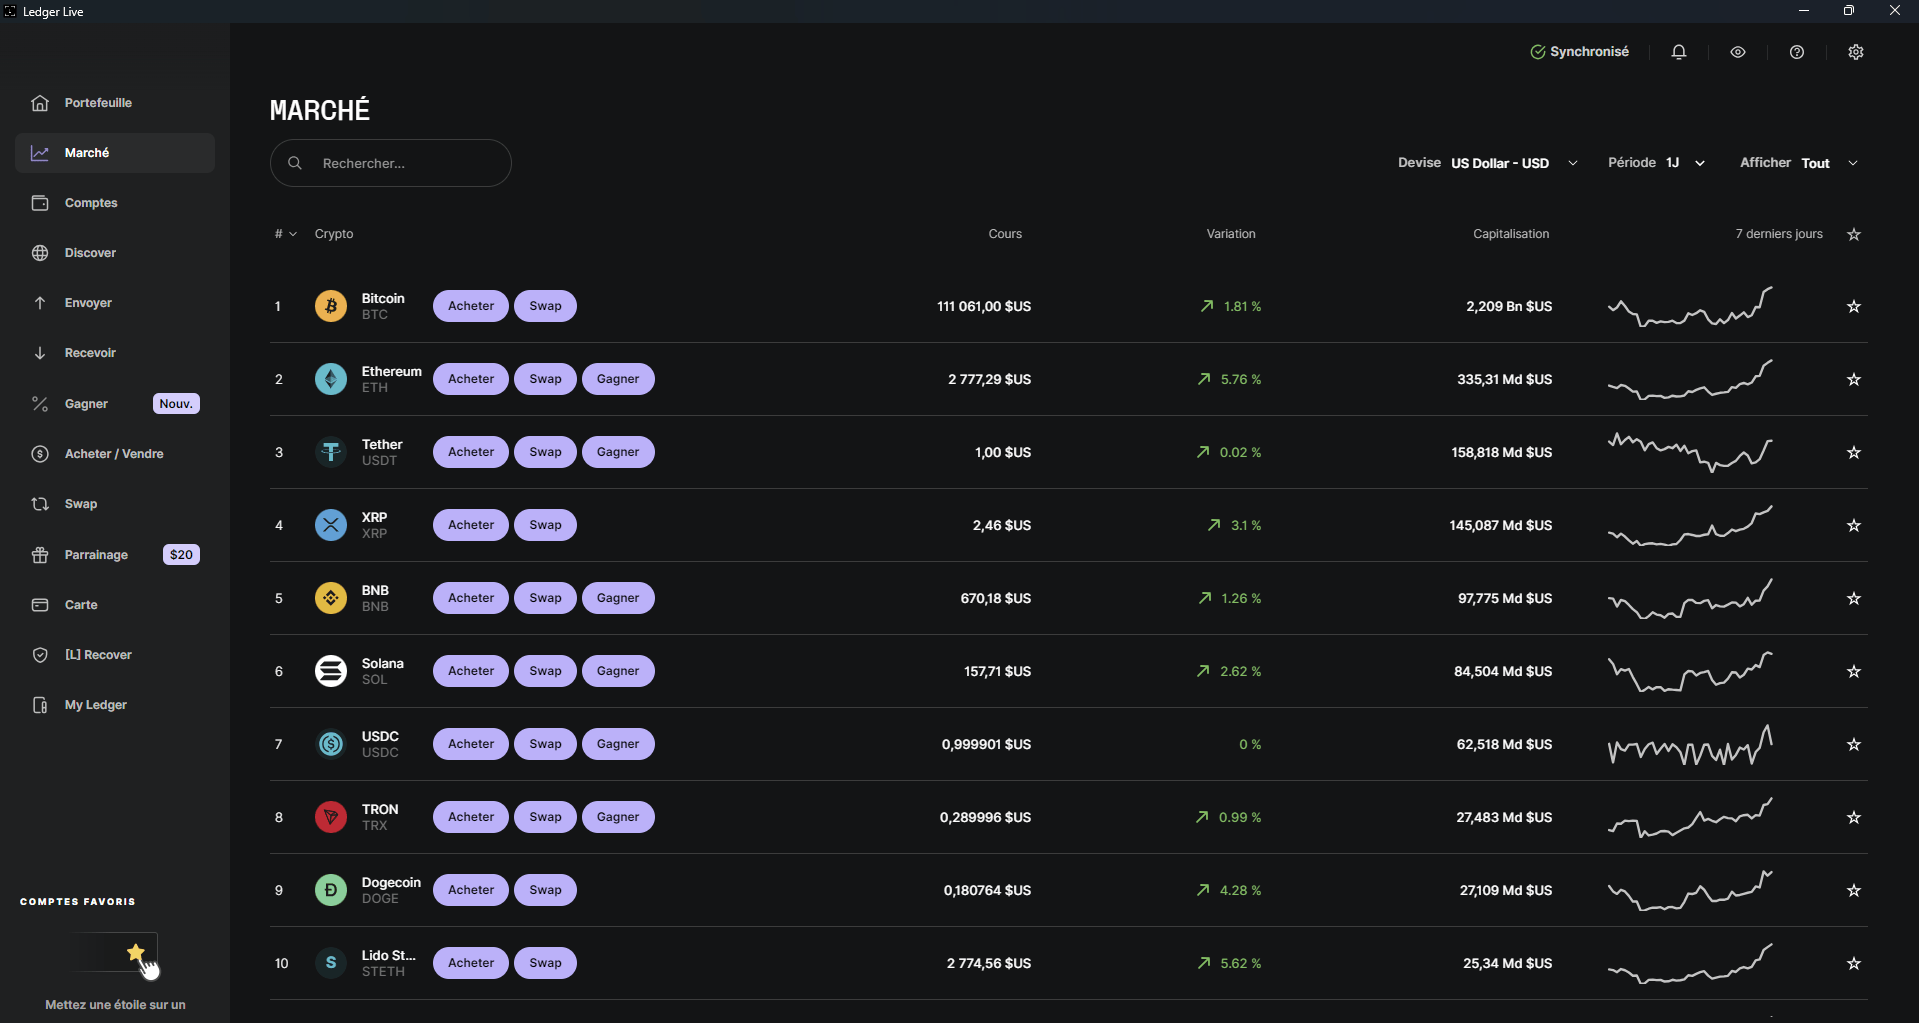Image resolution: width=1919 pixels, height=1023 pixels.
Task: Click Gagner button for Tether
Action: 618,452
